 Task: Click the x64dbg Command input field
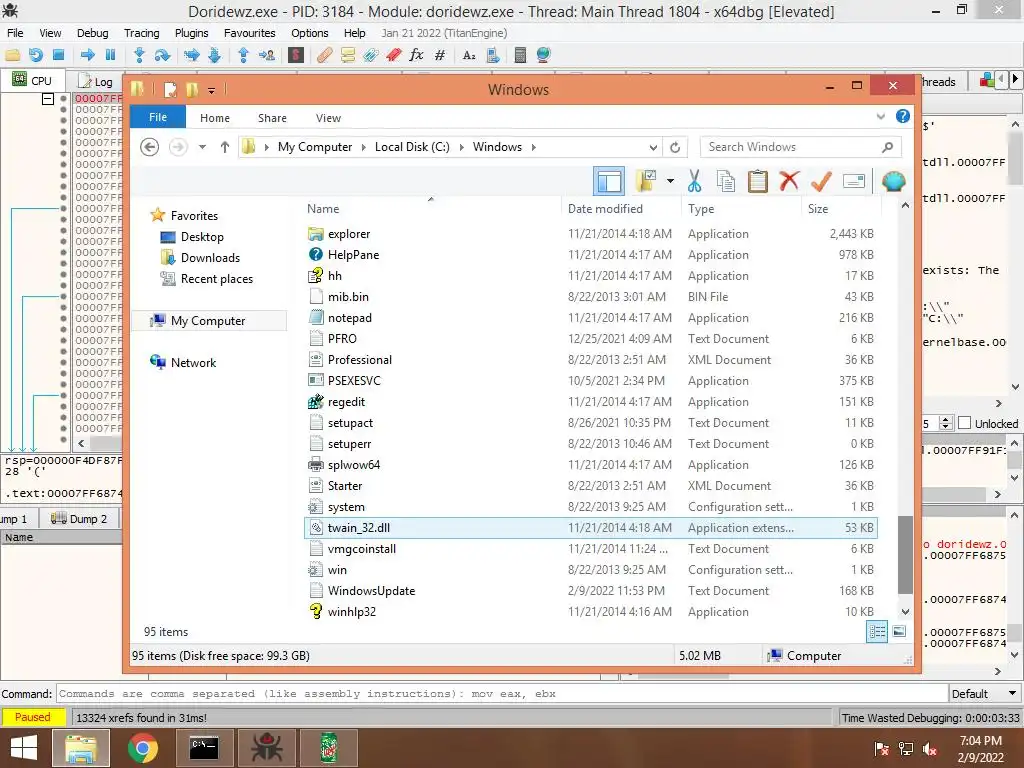[502, 694]
